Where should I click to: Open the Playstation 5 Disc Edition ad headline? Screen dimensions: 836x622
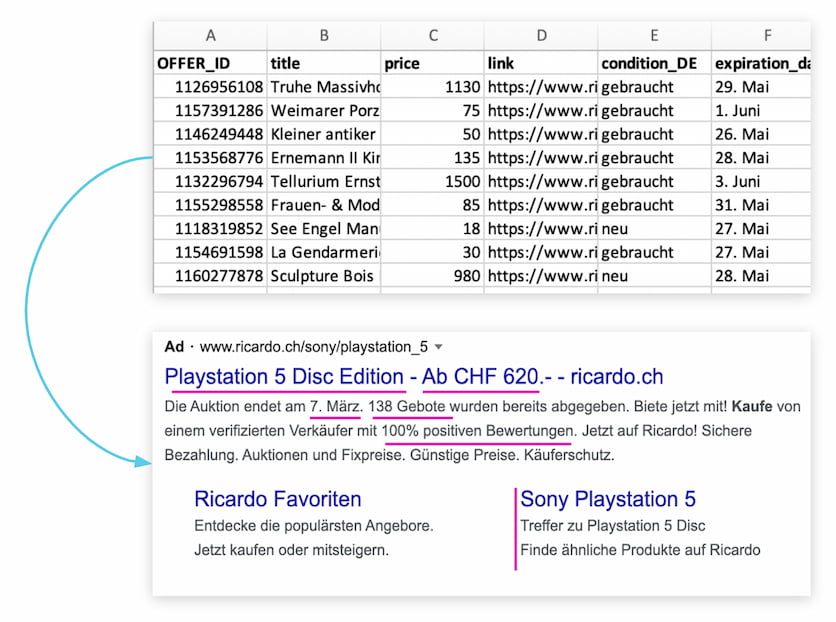click(x=414, y=377)
